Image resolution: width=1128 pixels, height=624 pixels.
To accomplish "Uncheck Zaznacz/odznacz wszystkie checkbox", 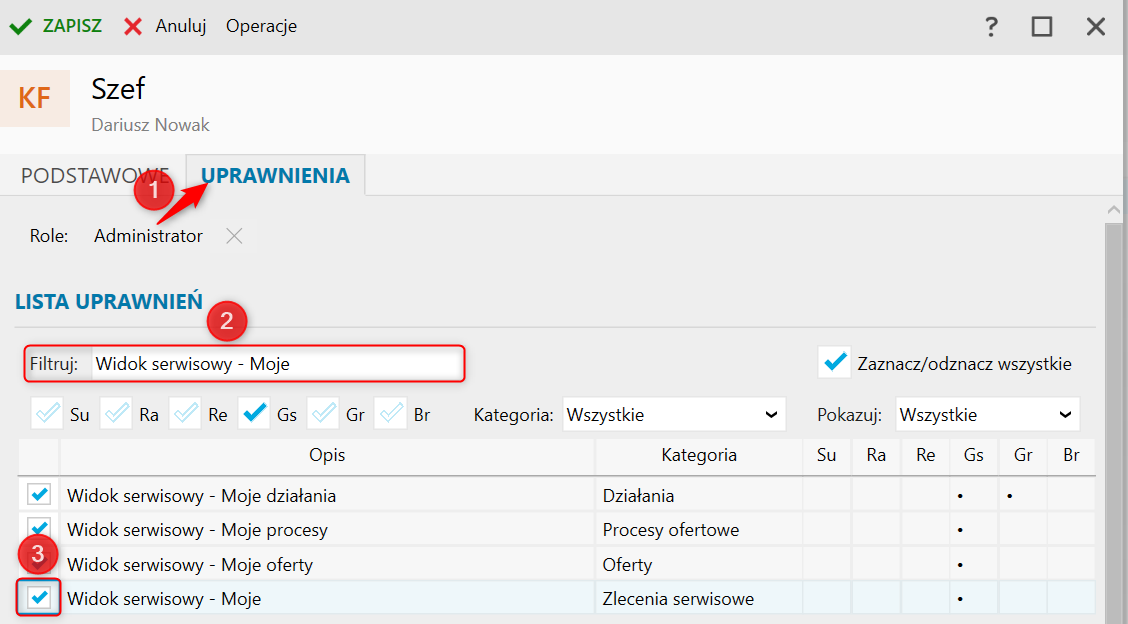I will click(x=834, y=362).
